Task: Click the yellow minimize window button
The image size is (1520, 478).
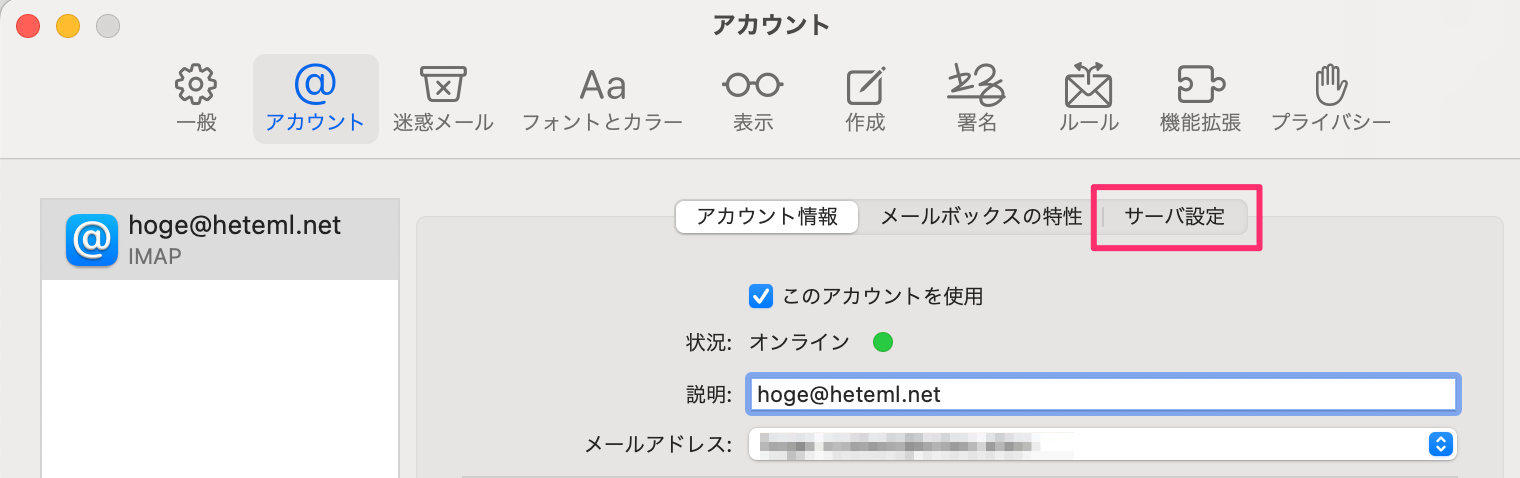Action: click(x=68, y=26)
